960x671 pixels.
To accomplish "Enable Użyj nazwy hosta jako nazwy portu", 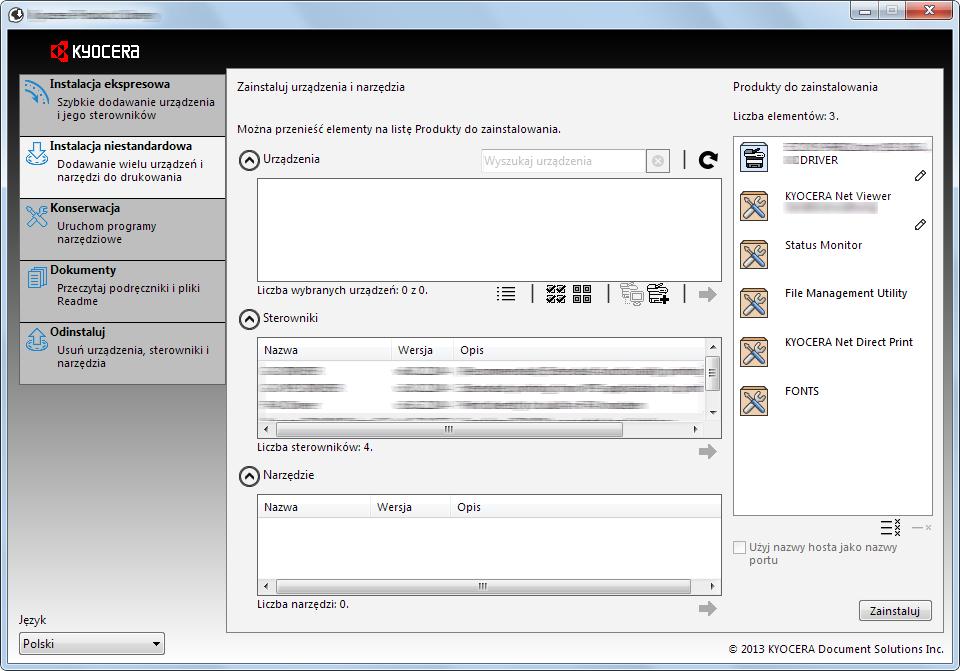I will pyautogui.click(x=740, y=547).
